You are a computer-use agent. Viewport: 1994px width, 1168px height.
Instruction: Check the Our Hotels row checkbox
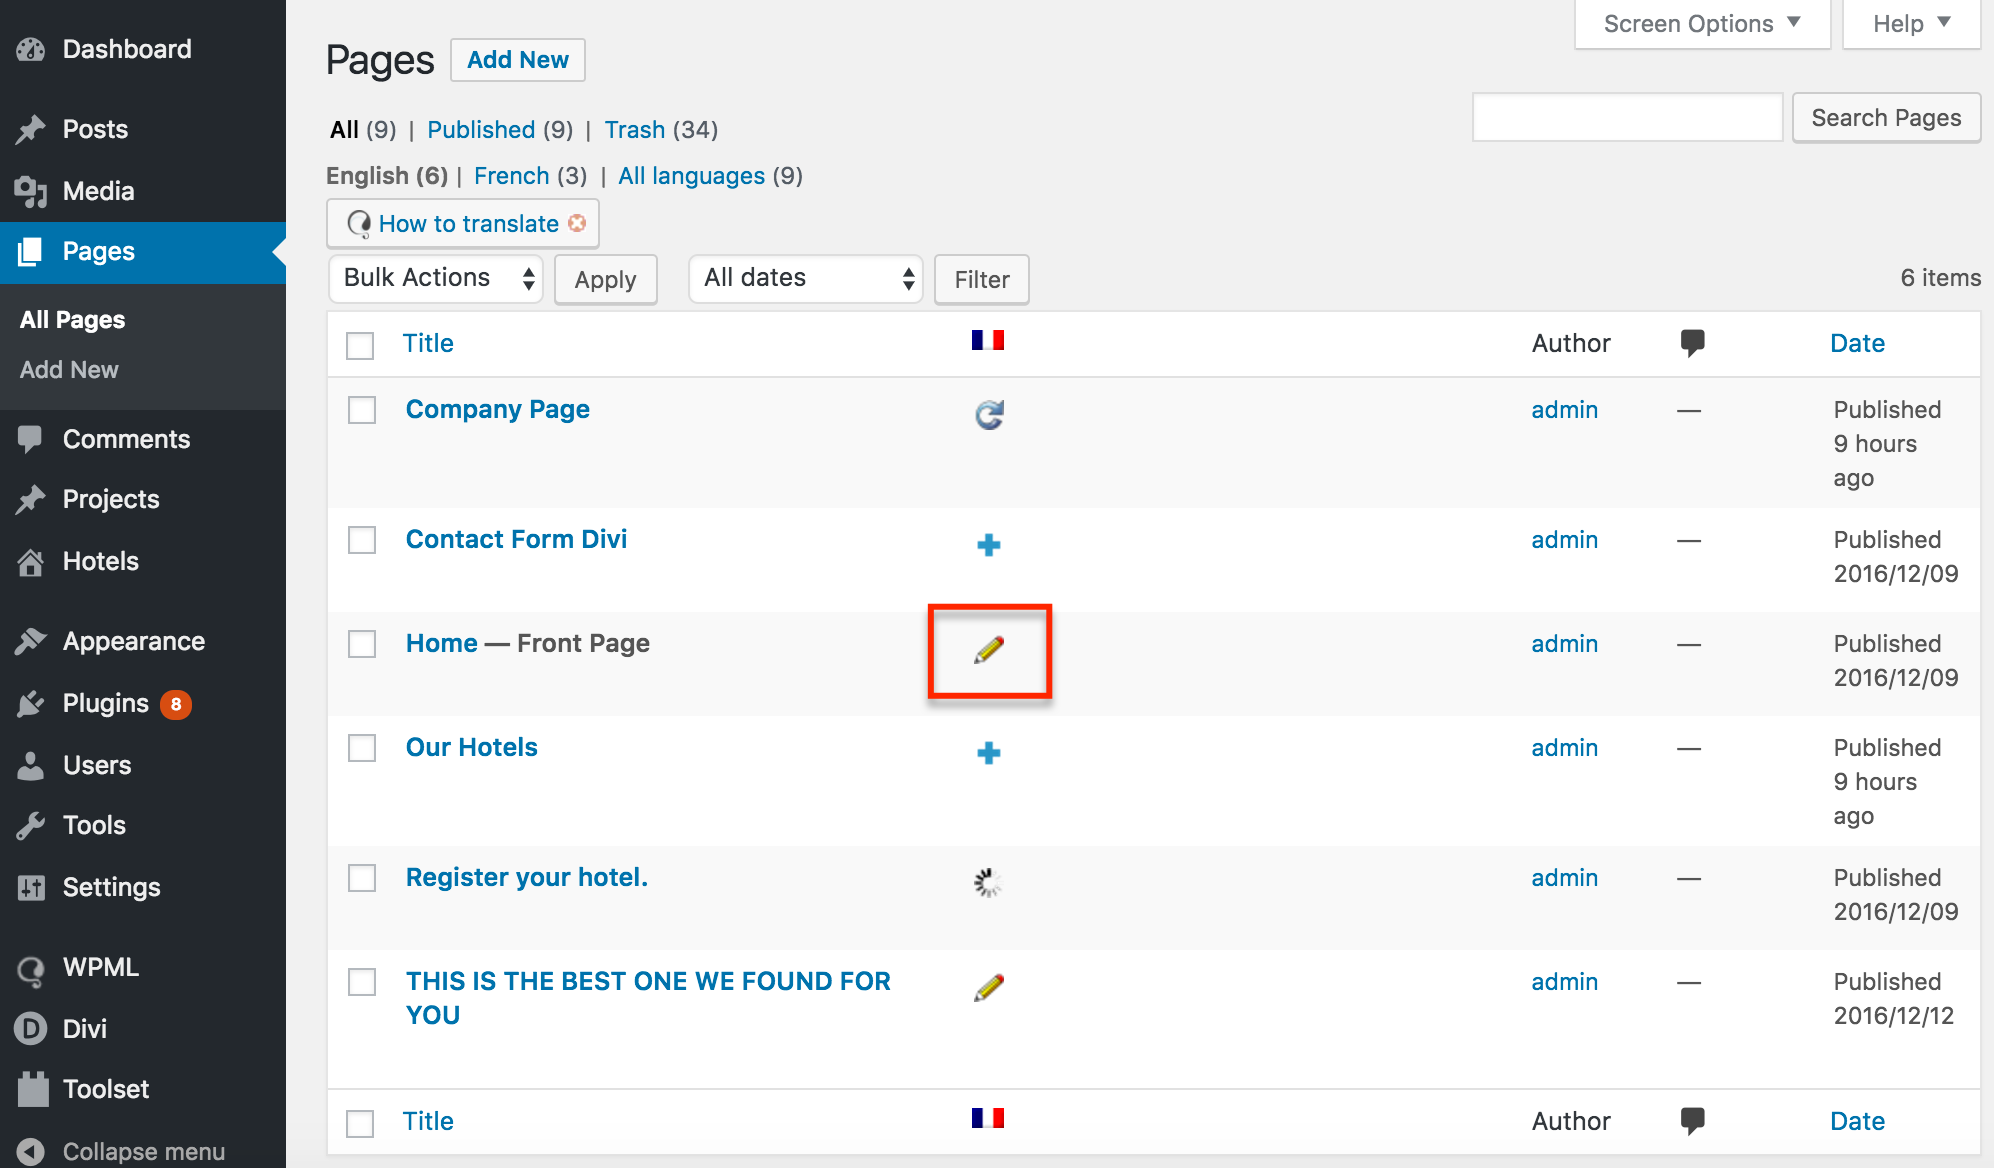pos(362,748)
